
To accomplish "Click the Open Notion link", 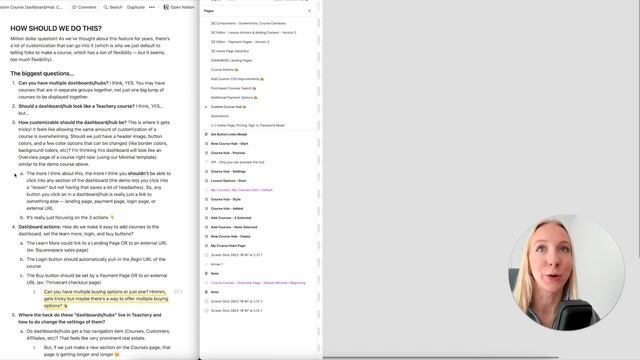I will 182,7.
